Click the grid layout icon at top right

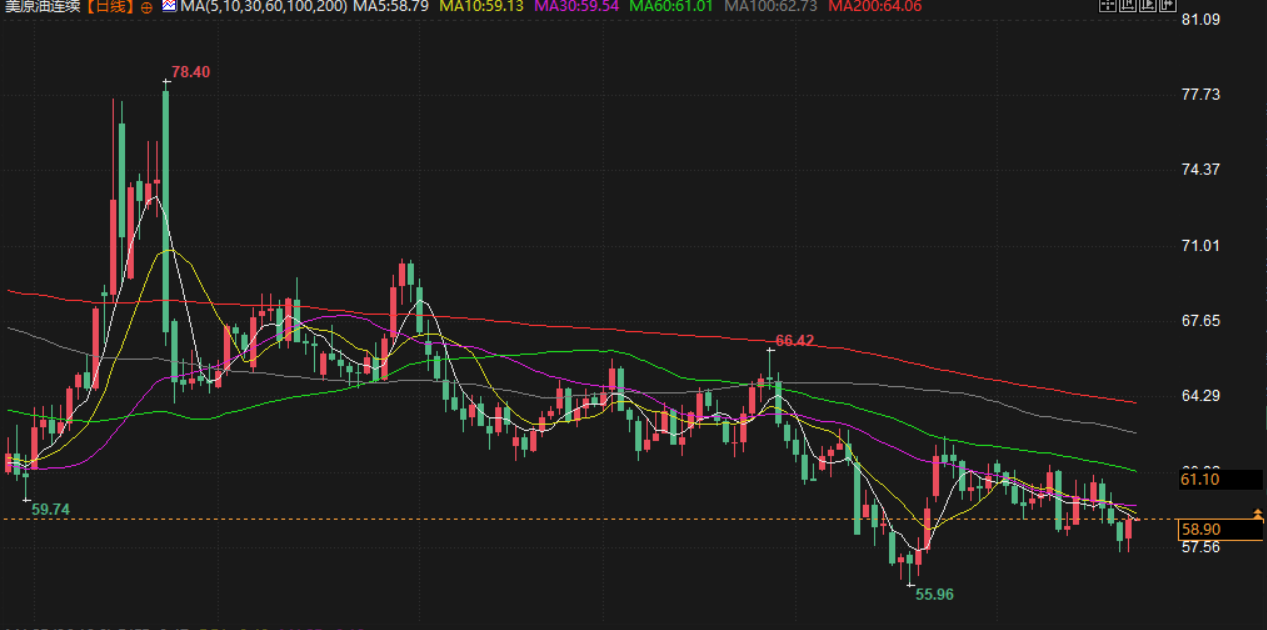(1107, 5)
